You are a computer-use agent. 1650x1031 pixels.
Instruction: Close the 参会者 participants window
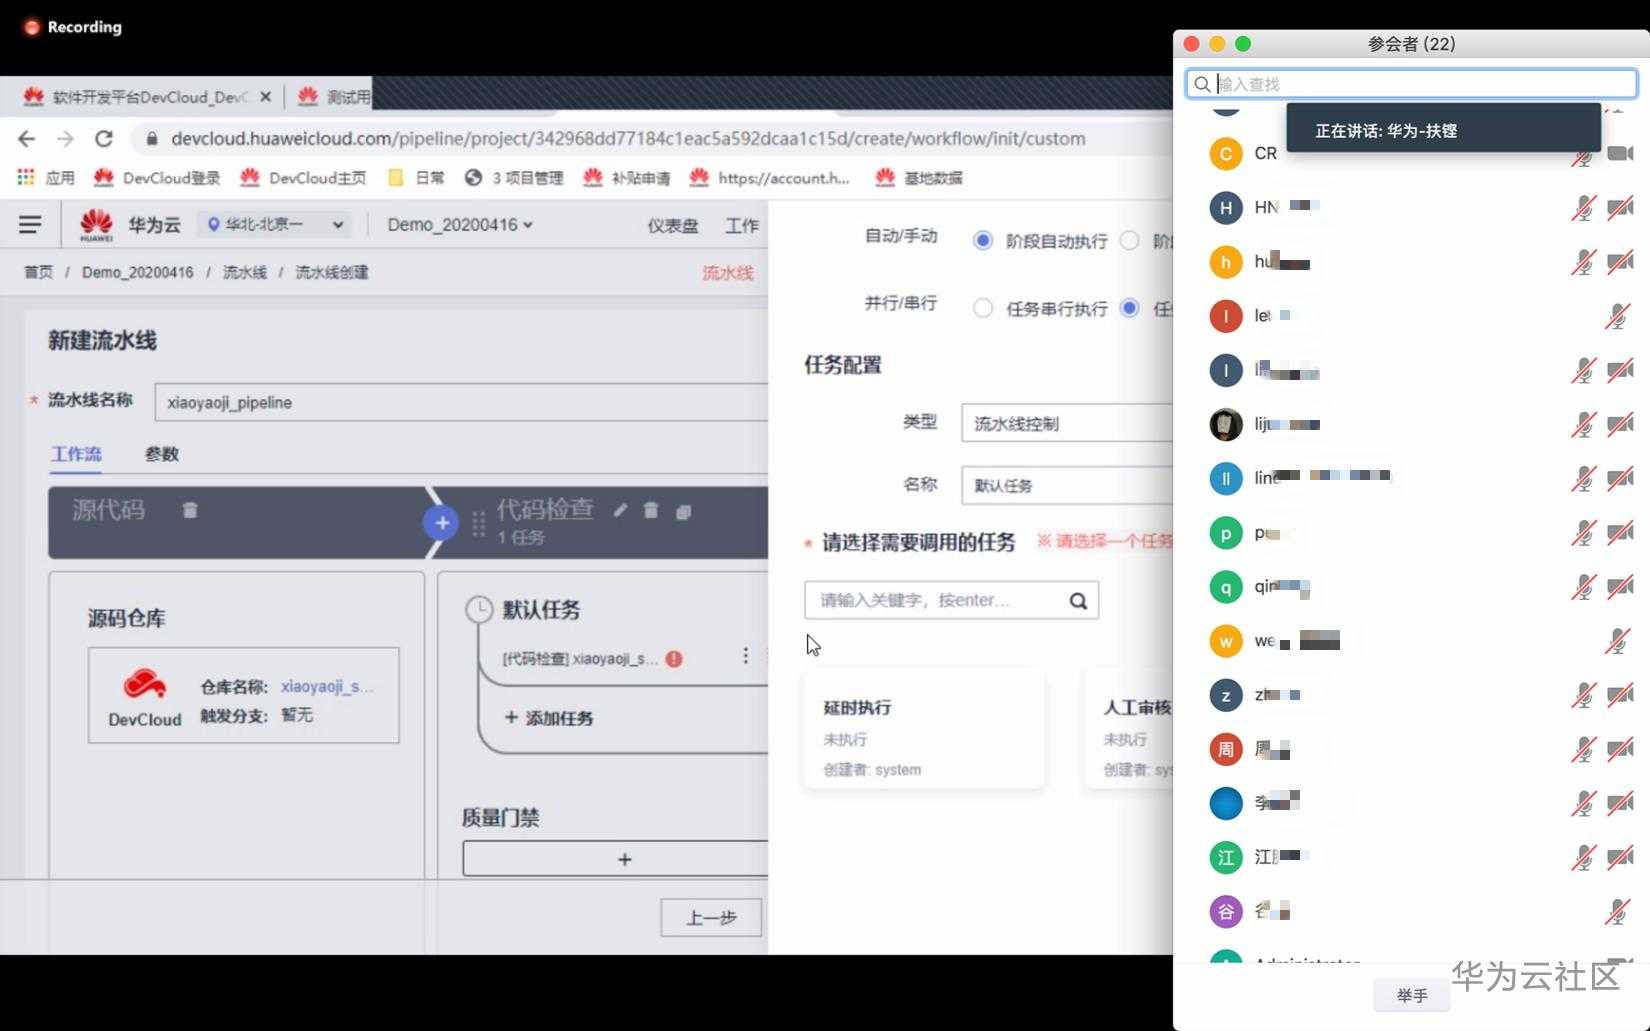[1191, 44]
